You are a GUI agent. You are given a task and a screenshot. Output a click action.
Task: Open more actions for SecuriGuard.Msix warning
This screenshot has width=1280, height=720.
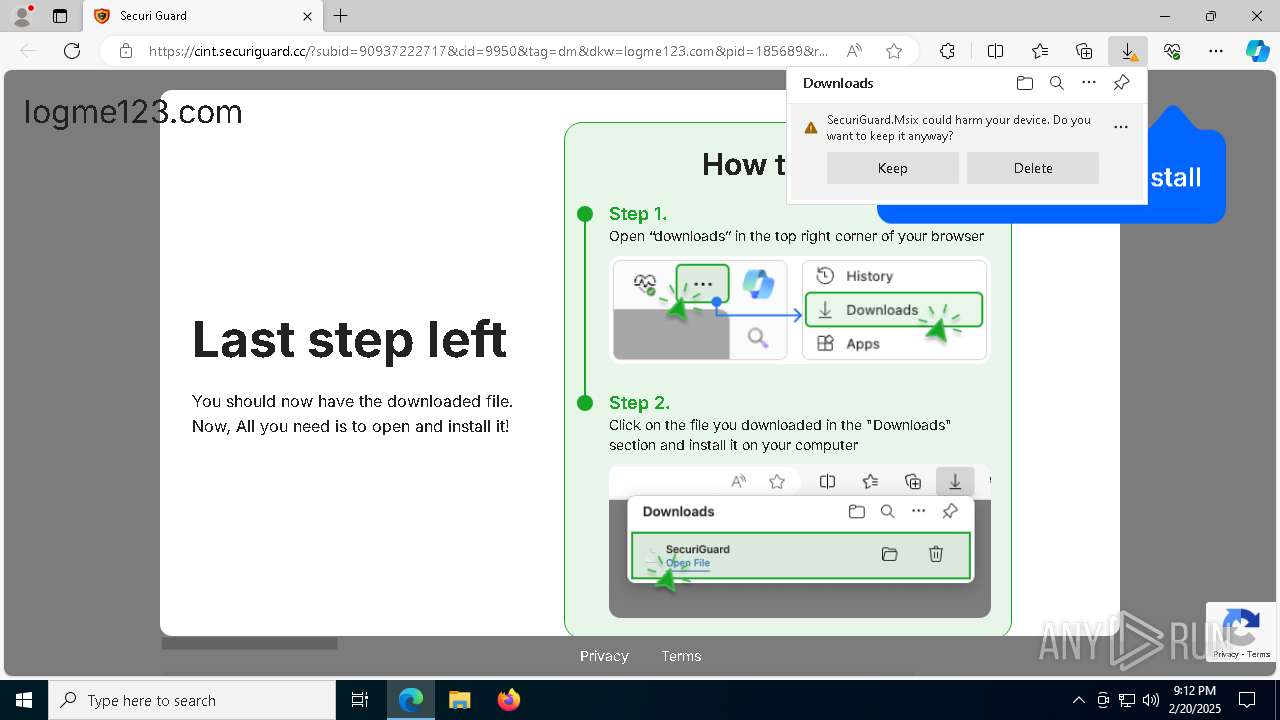coord(1121,127)
